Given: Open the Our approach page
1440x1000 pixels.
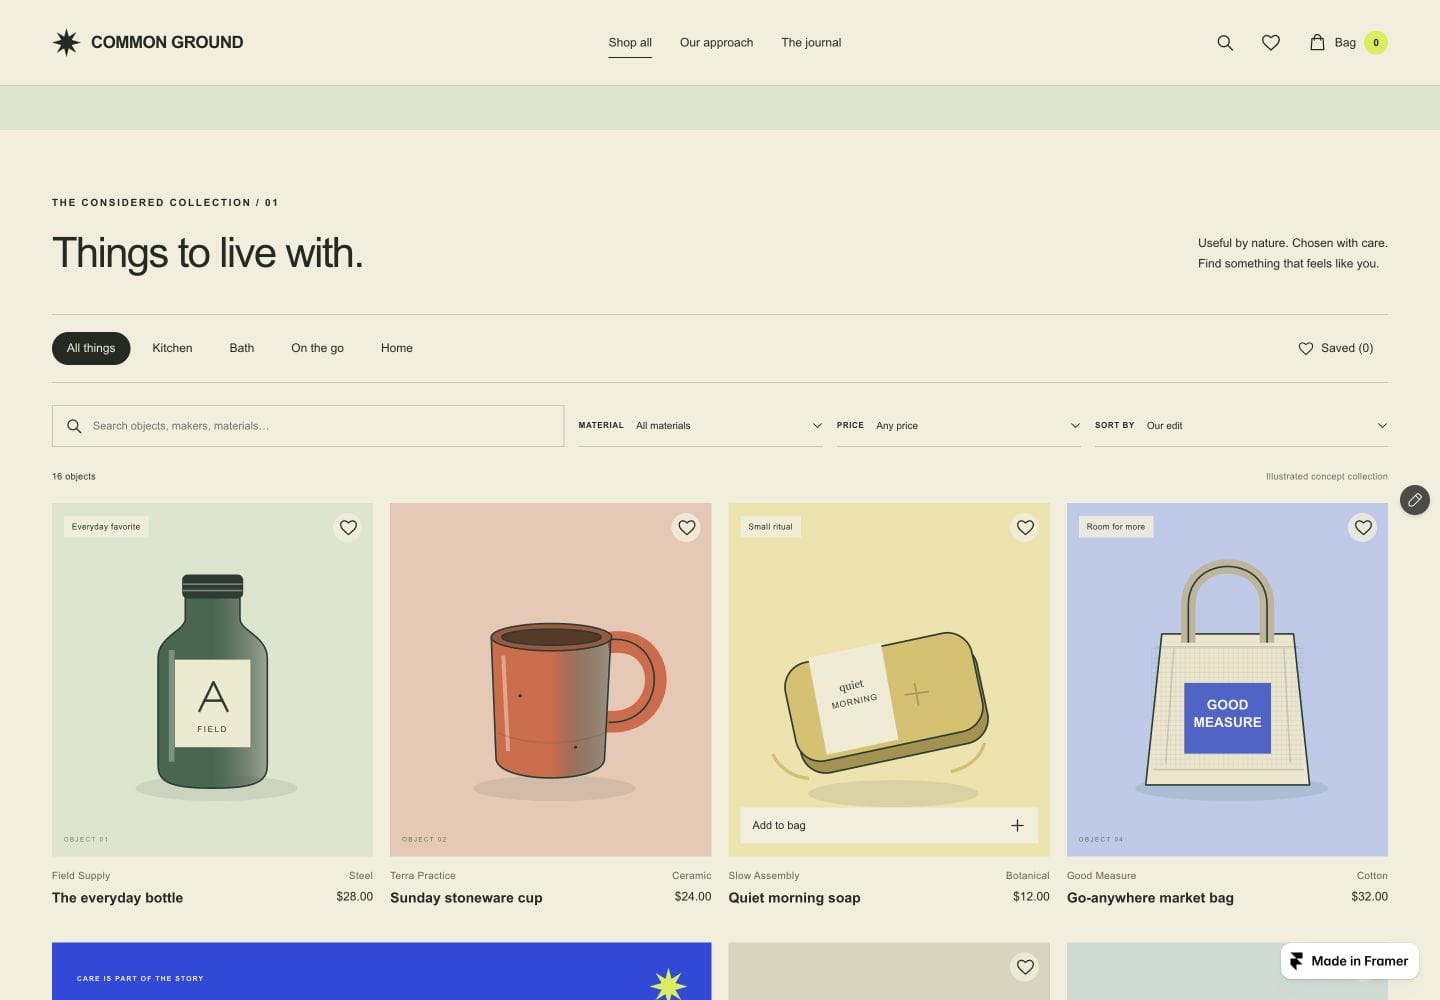Looking at the screenshot, I should click(x=716, y=43).
